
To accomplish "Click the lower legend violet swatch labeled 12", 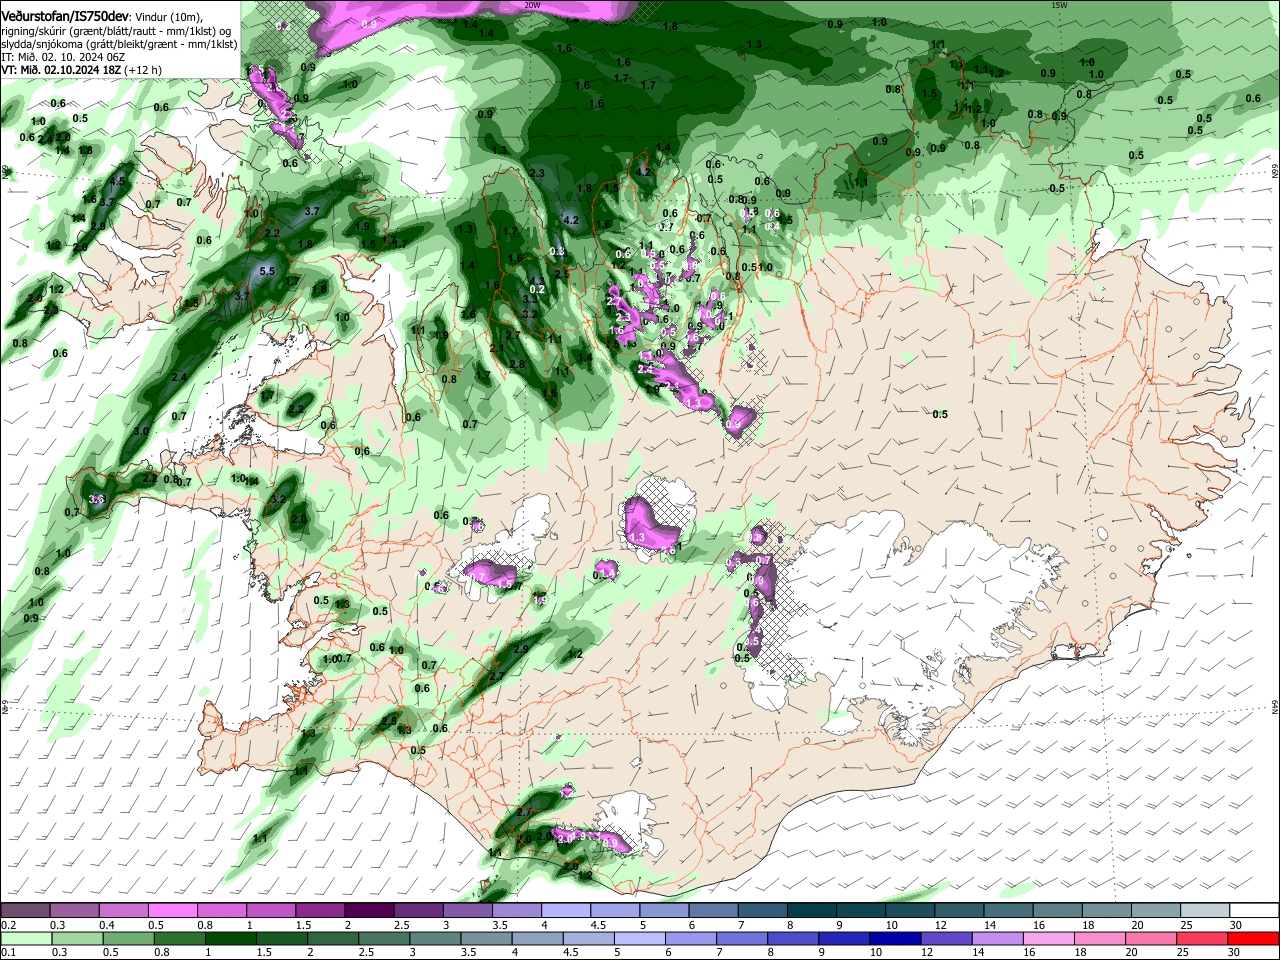I will coord(945,938).
